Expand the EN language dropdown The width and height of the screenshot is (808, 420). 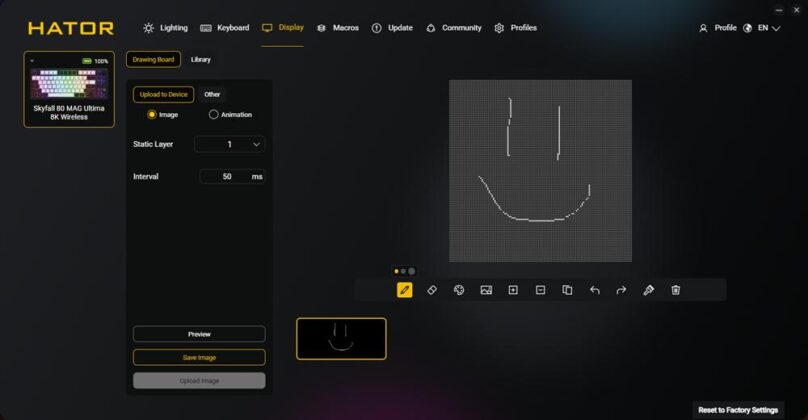pyautogui.click(x=776, y=28)
